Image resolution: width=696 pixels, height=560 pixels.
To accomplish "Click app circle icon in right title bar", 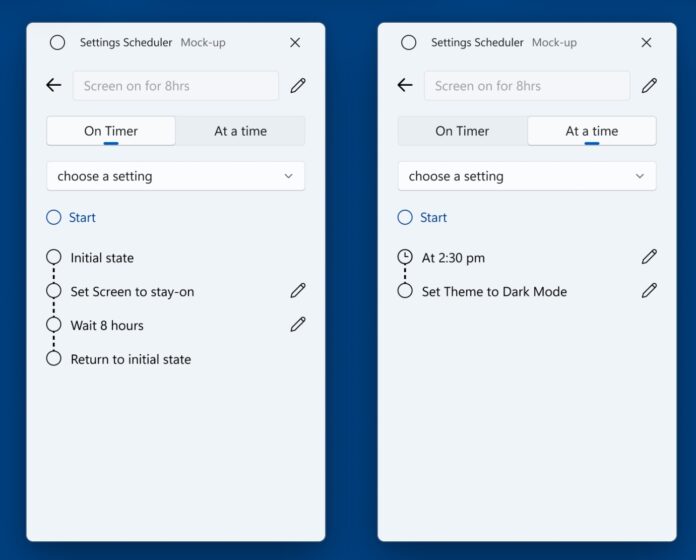I will click(408, 43).
